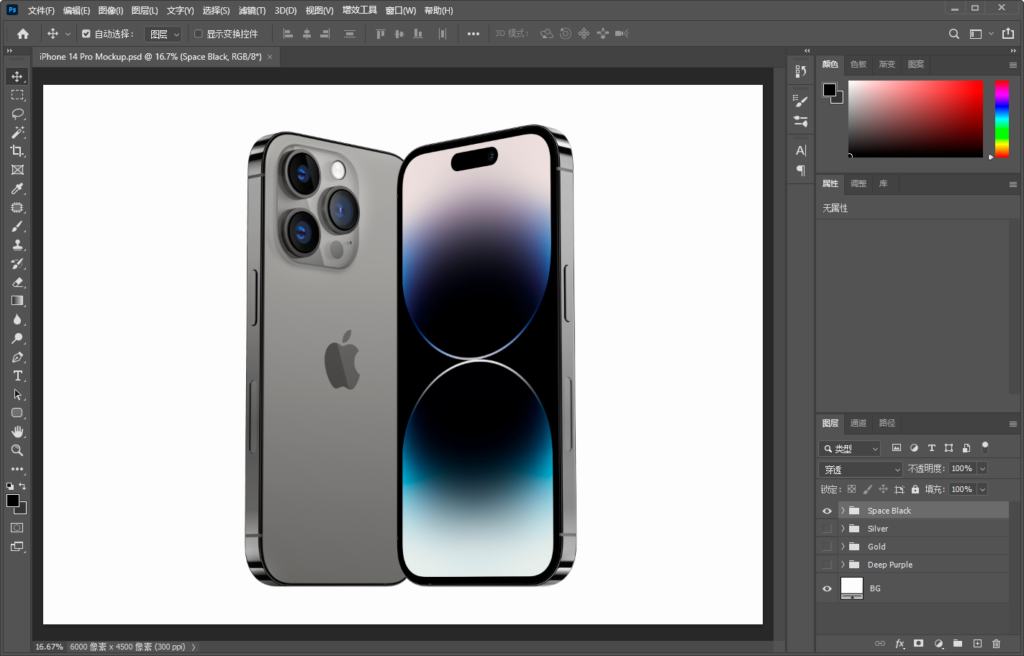
Task: Open the Image menu
Action: [x=110, y=10]
